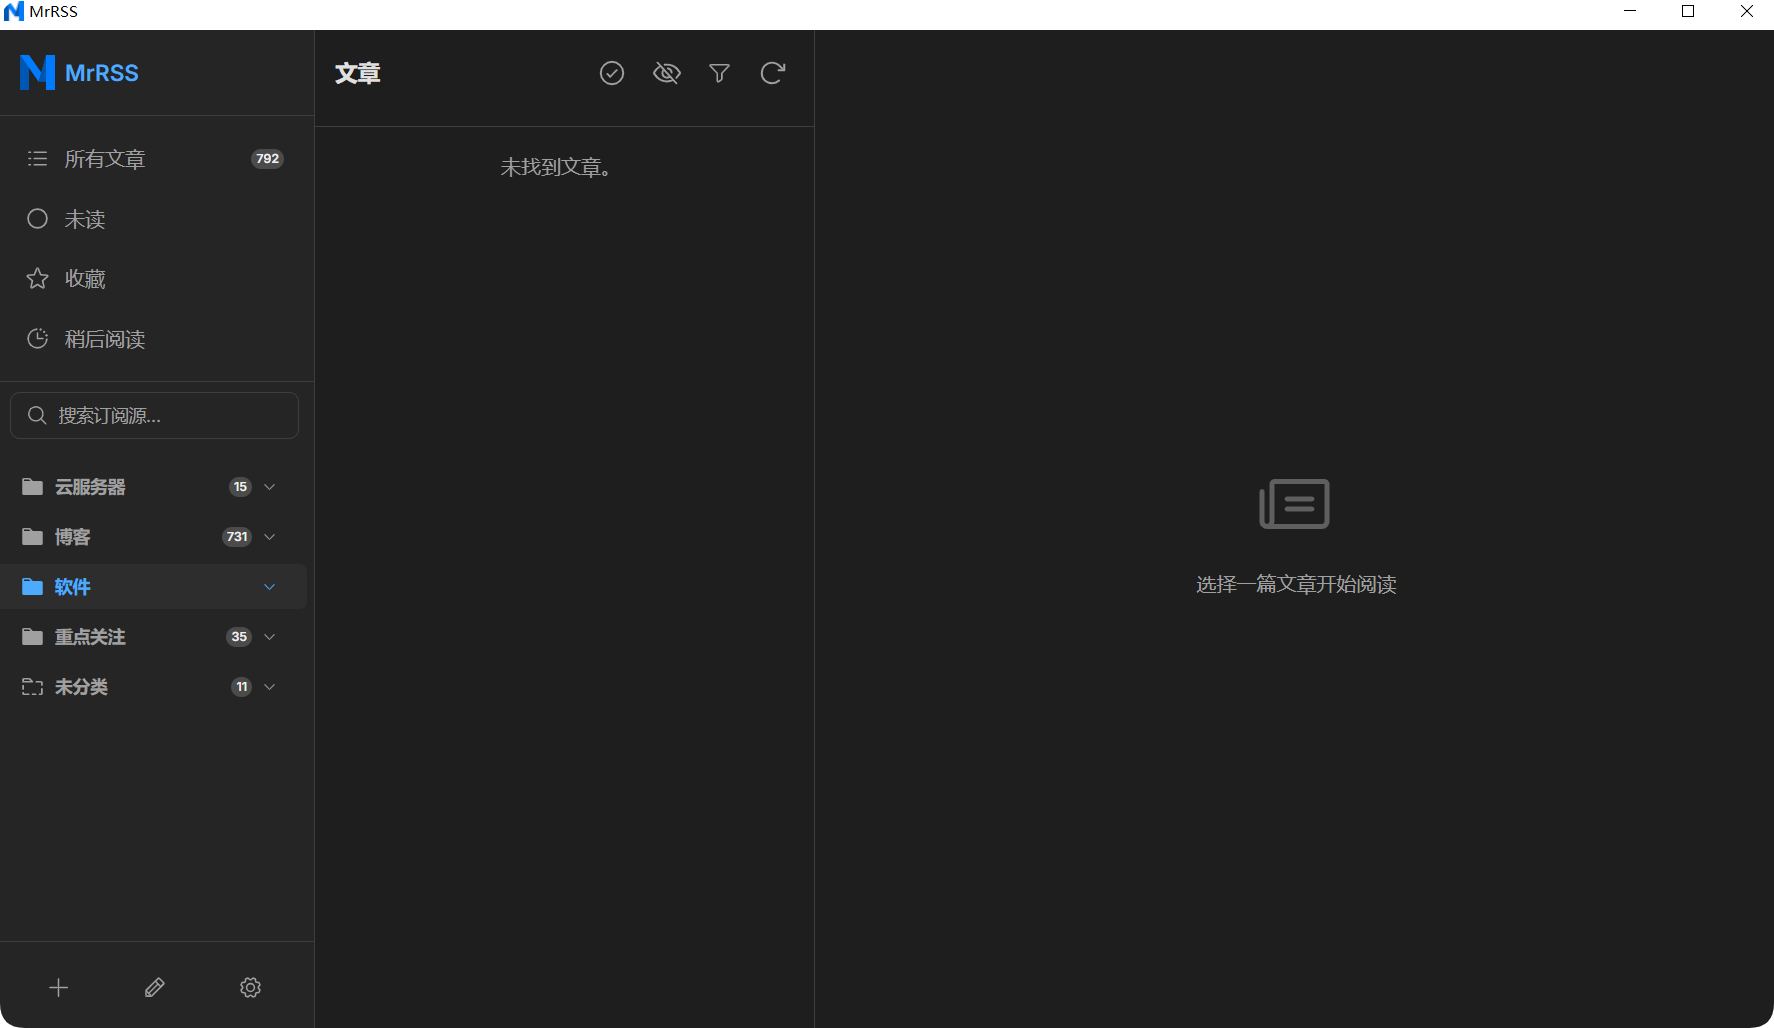
Task: Select the 稍后阅读 clock icon
Action: [x=37, y=338]
